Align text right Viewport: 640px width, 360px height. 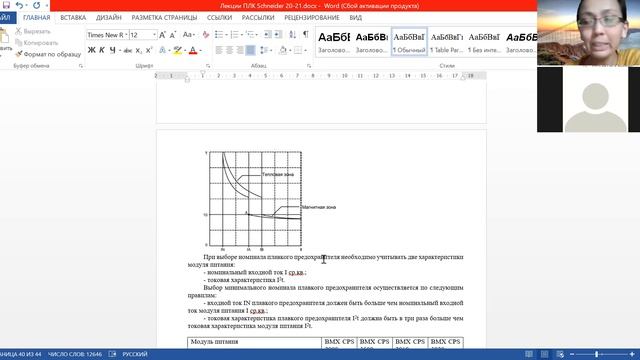click(240, 50)
